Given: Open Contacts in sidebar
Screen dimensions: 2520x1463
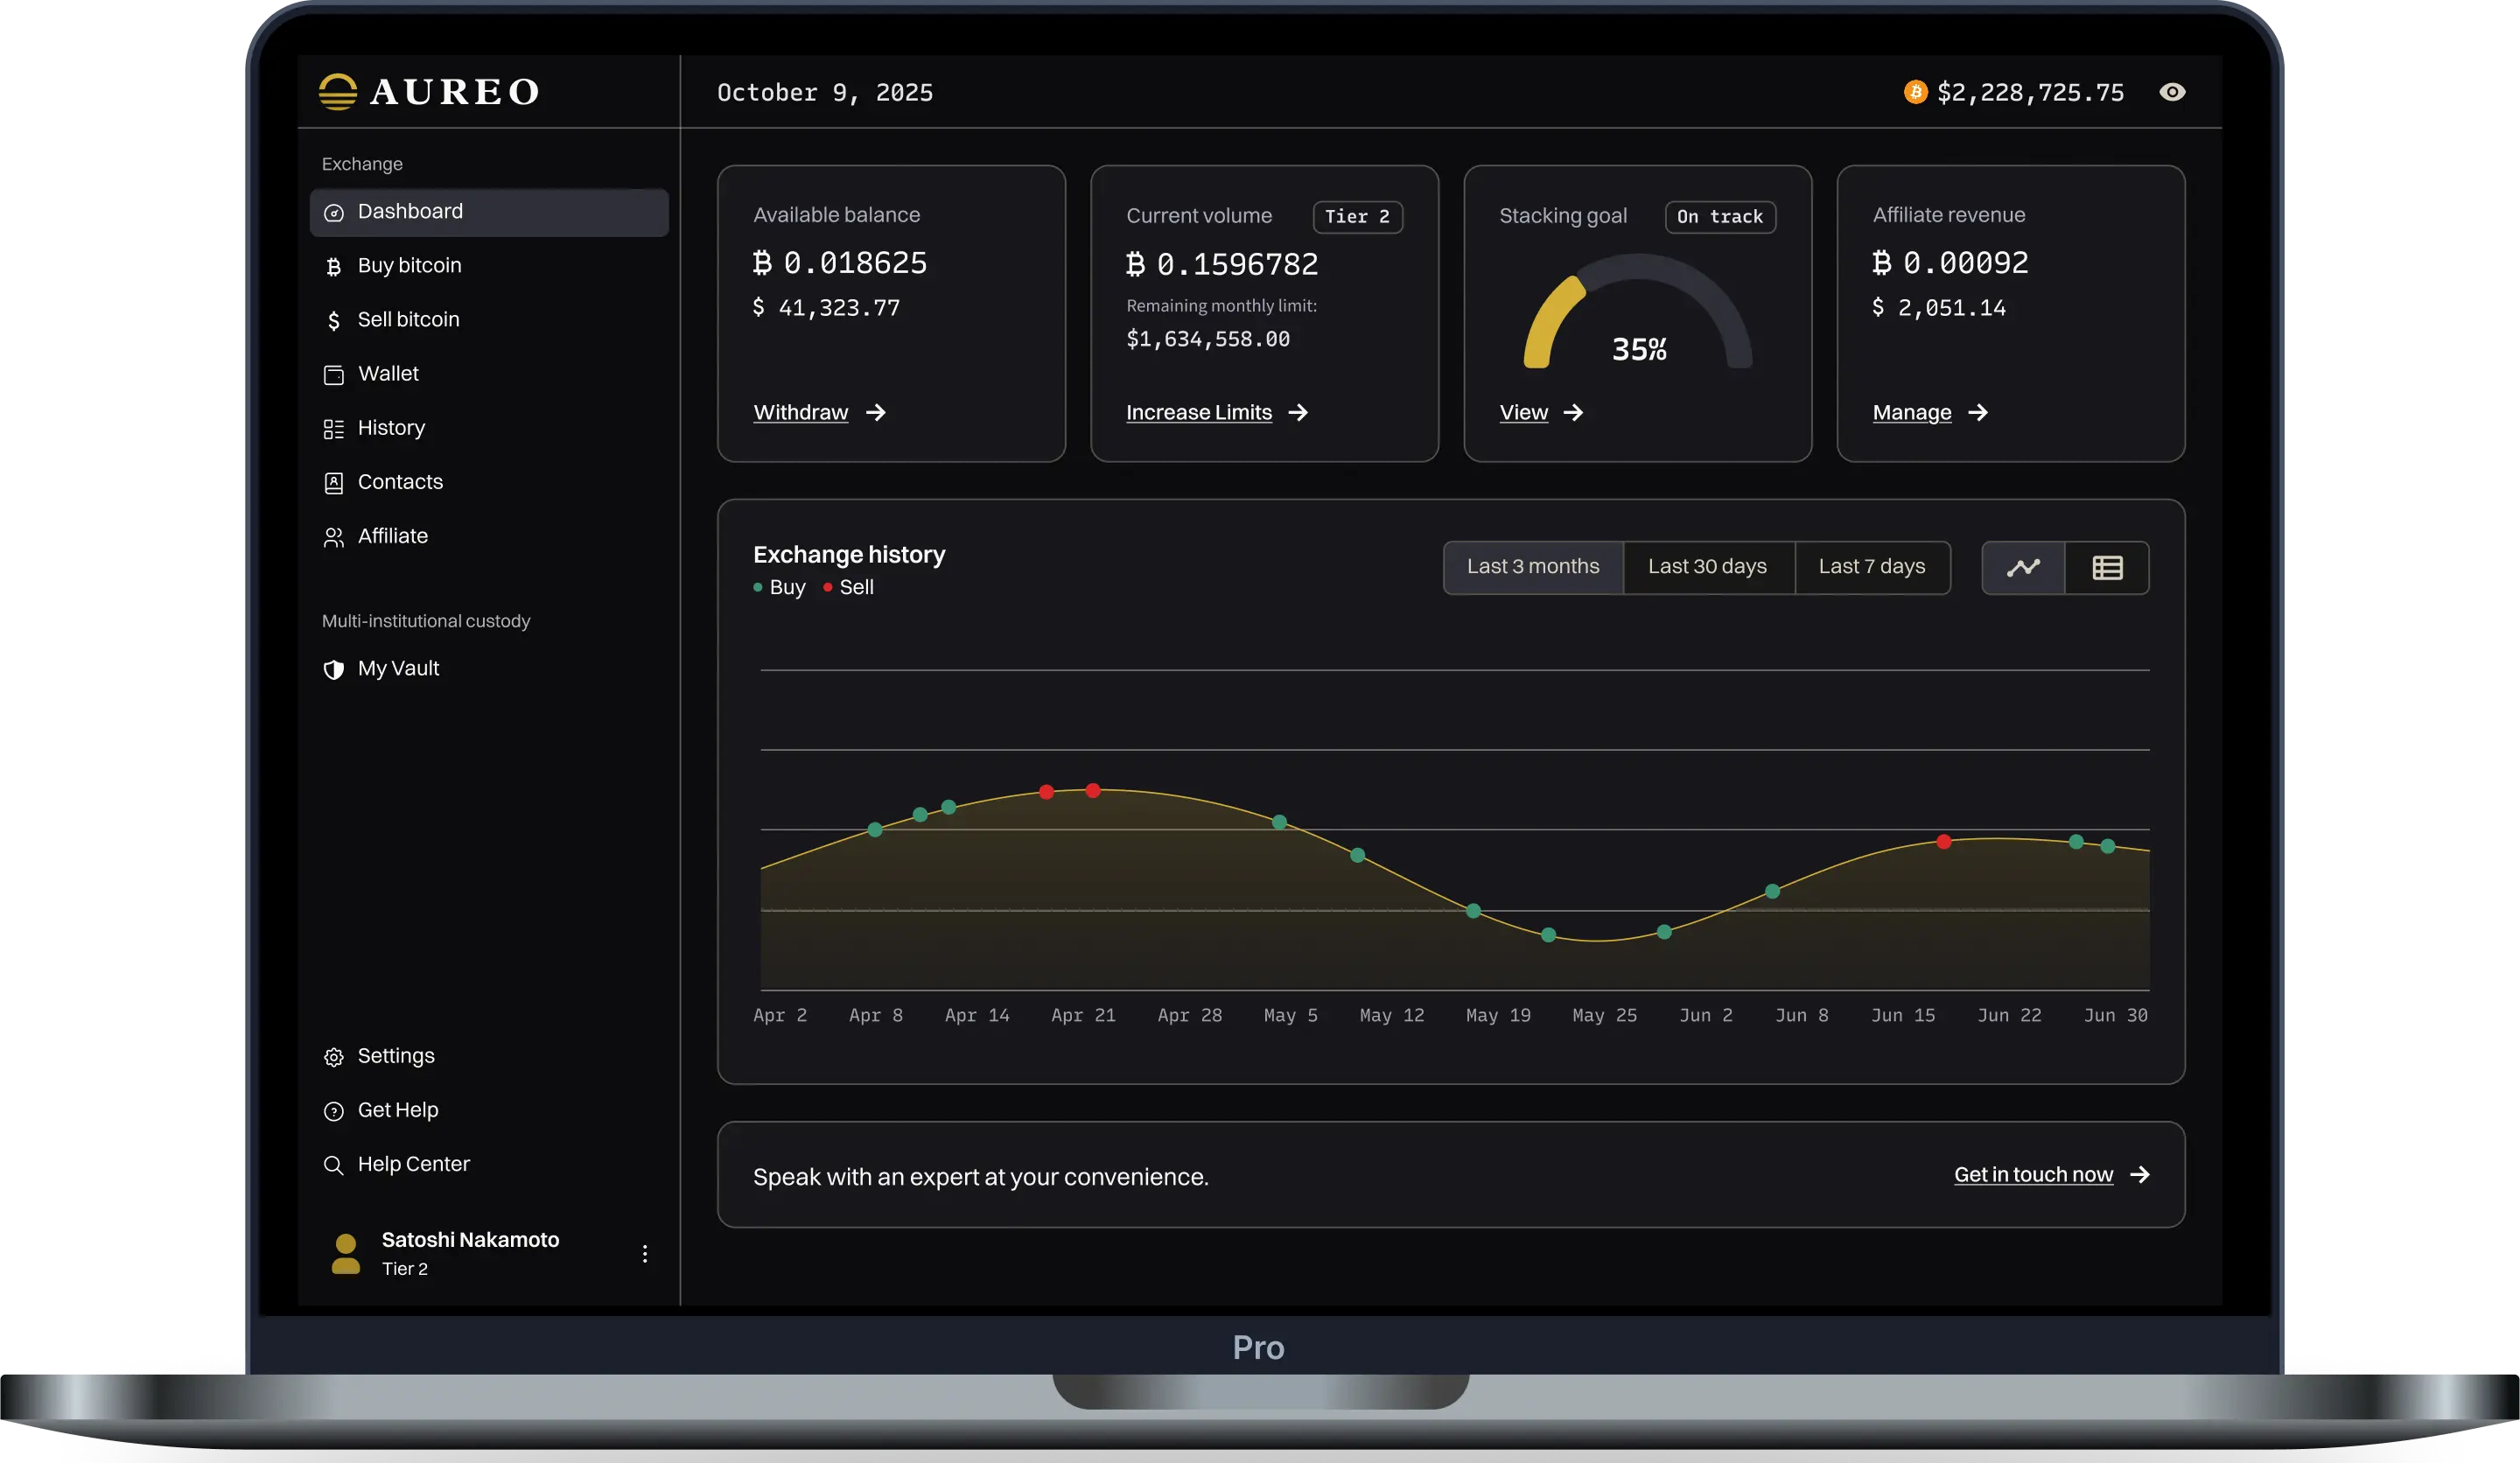Looking at the screenshot, I should point(400,482).
